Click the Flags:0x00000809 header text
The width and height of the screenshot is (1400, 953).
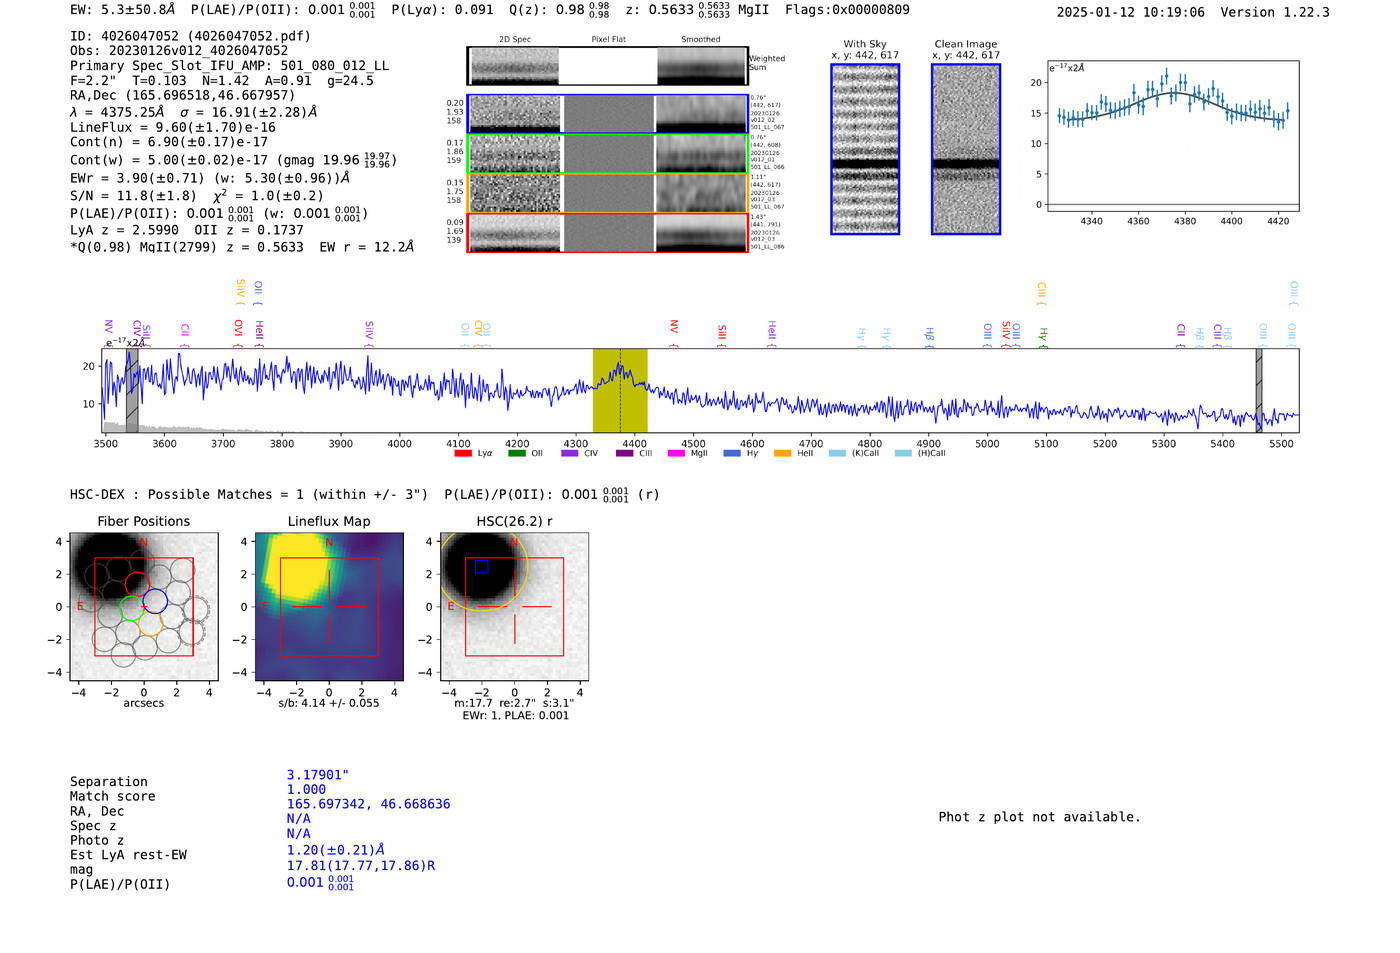pos(847,10)
